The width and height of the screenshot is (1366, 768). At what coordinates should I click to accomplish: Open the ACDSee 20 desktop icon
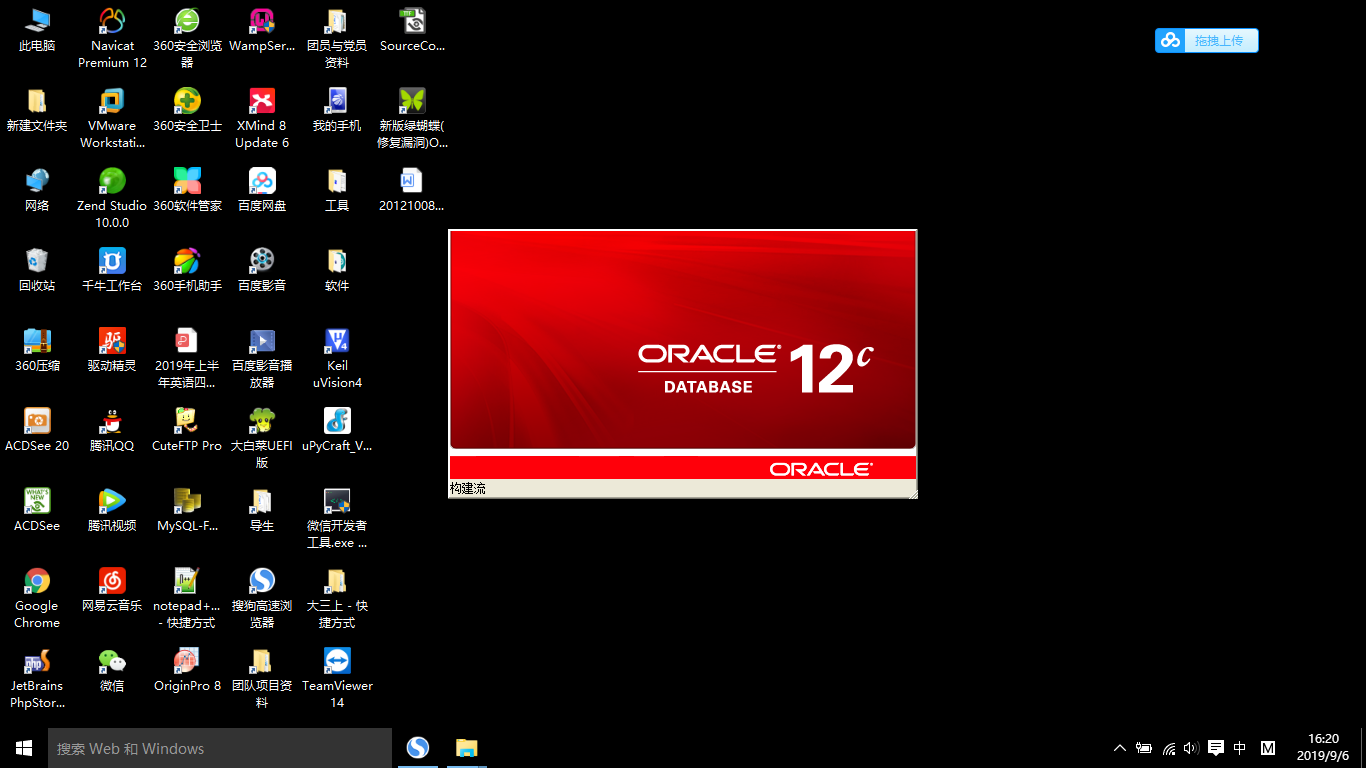coord(37,430)
